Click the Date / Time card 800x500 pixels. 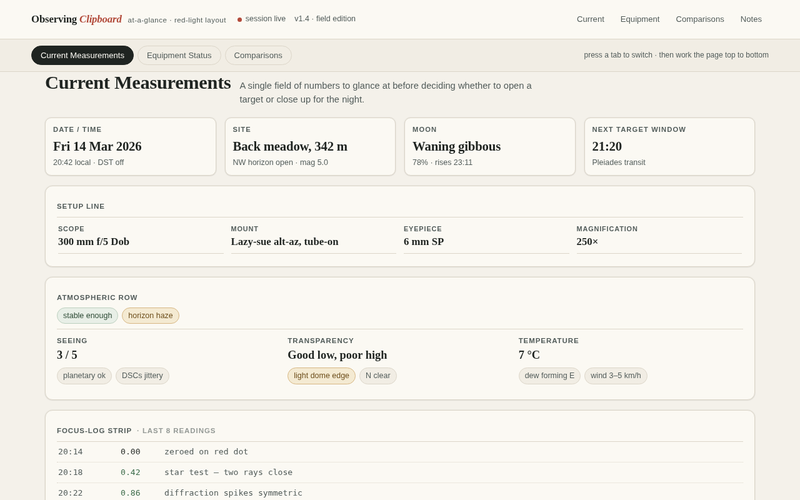tap(131, 146)
